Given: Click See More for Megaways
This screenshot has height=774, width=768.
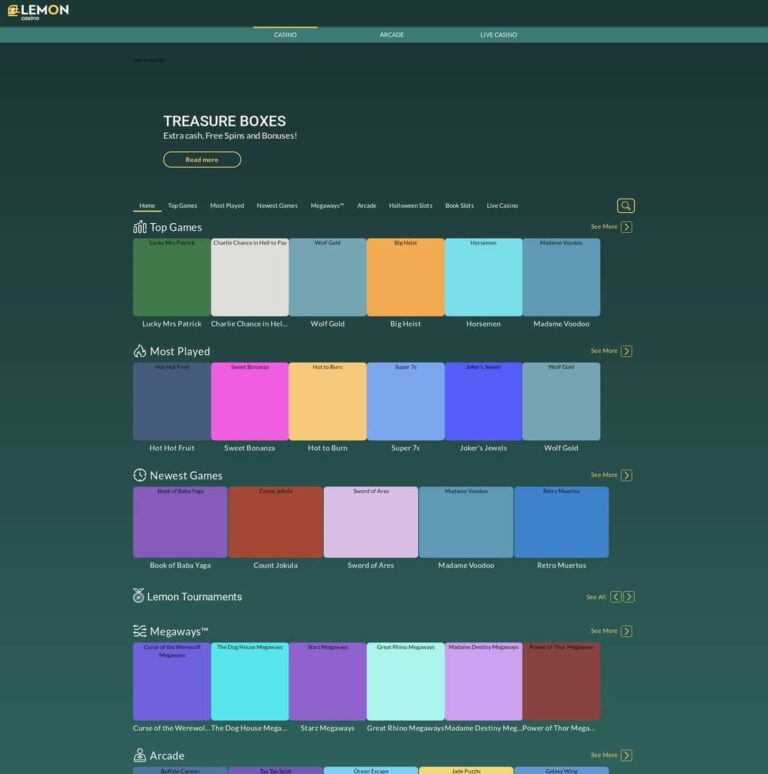Looking at the screenshot, I should click(x=604, y=631).
